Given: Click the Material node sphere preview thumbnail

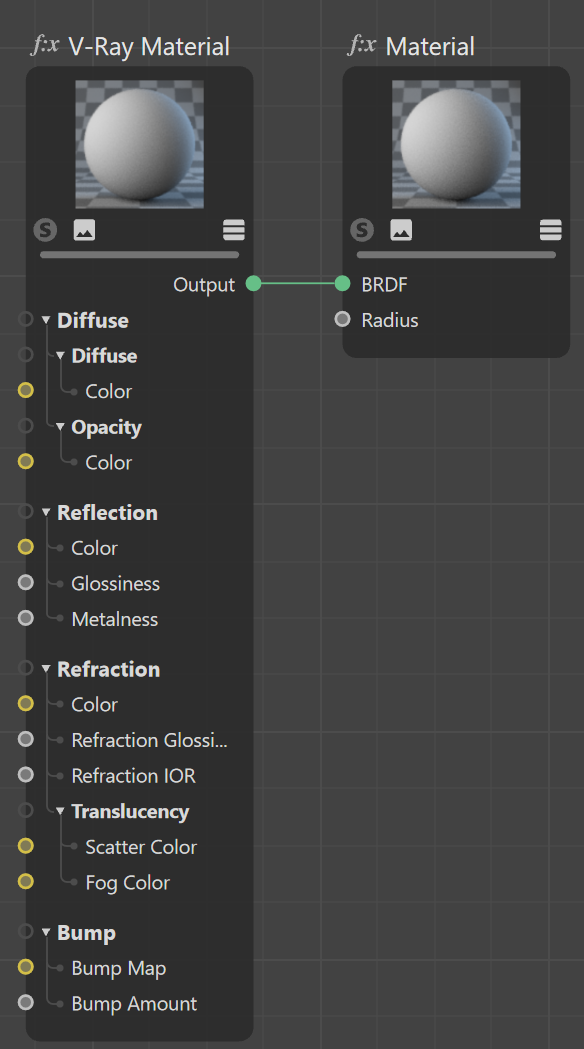Looking at the screenshot, I should click(x=456, y=144).
